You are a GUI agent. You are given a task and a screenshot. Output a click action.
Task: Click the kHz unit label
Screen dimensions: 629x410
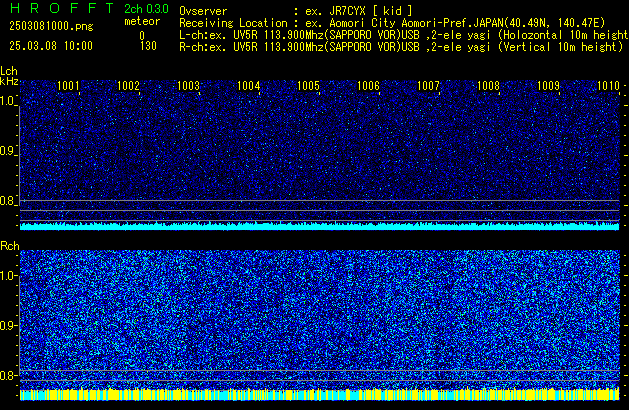9,81
